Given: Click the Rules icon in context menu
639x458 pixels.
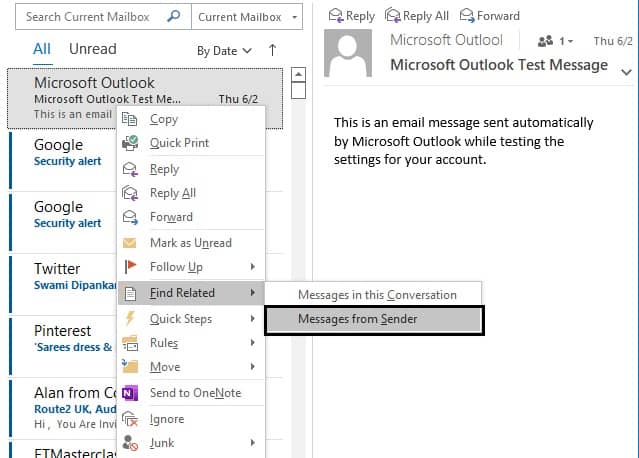Looking at the screenshot, I should pyautogui.click(x=130, y=343).
